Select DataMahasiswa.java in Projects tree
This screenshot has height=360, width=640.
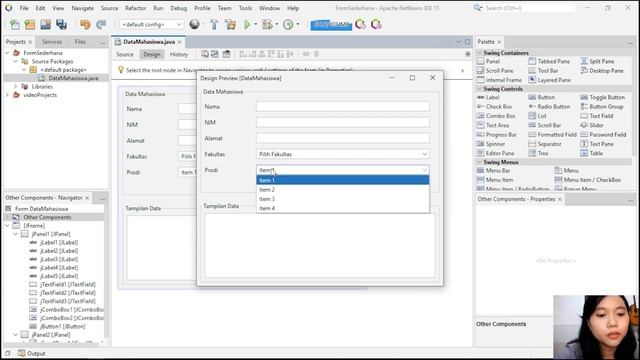pos(73,78)
